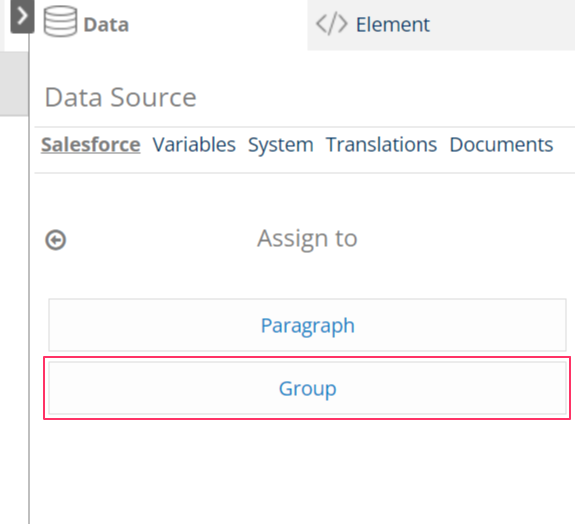The height and width of the screenshot is (524, 575).
Task: Switch to the Variables data source
Action: point(194,144)
